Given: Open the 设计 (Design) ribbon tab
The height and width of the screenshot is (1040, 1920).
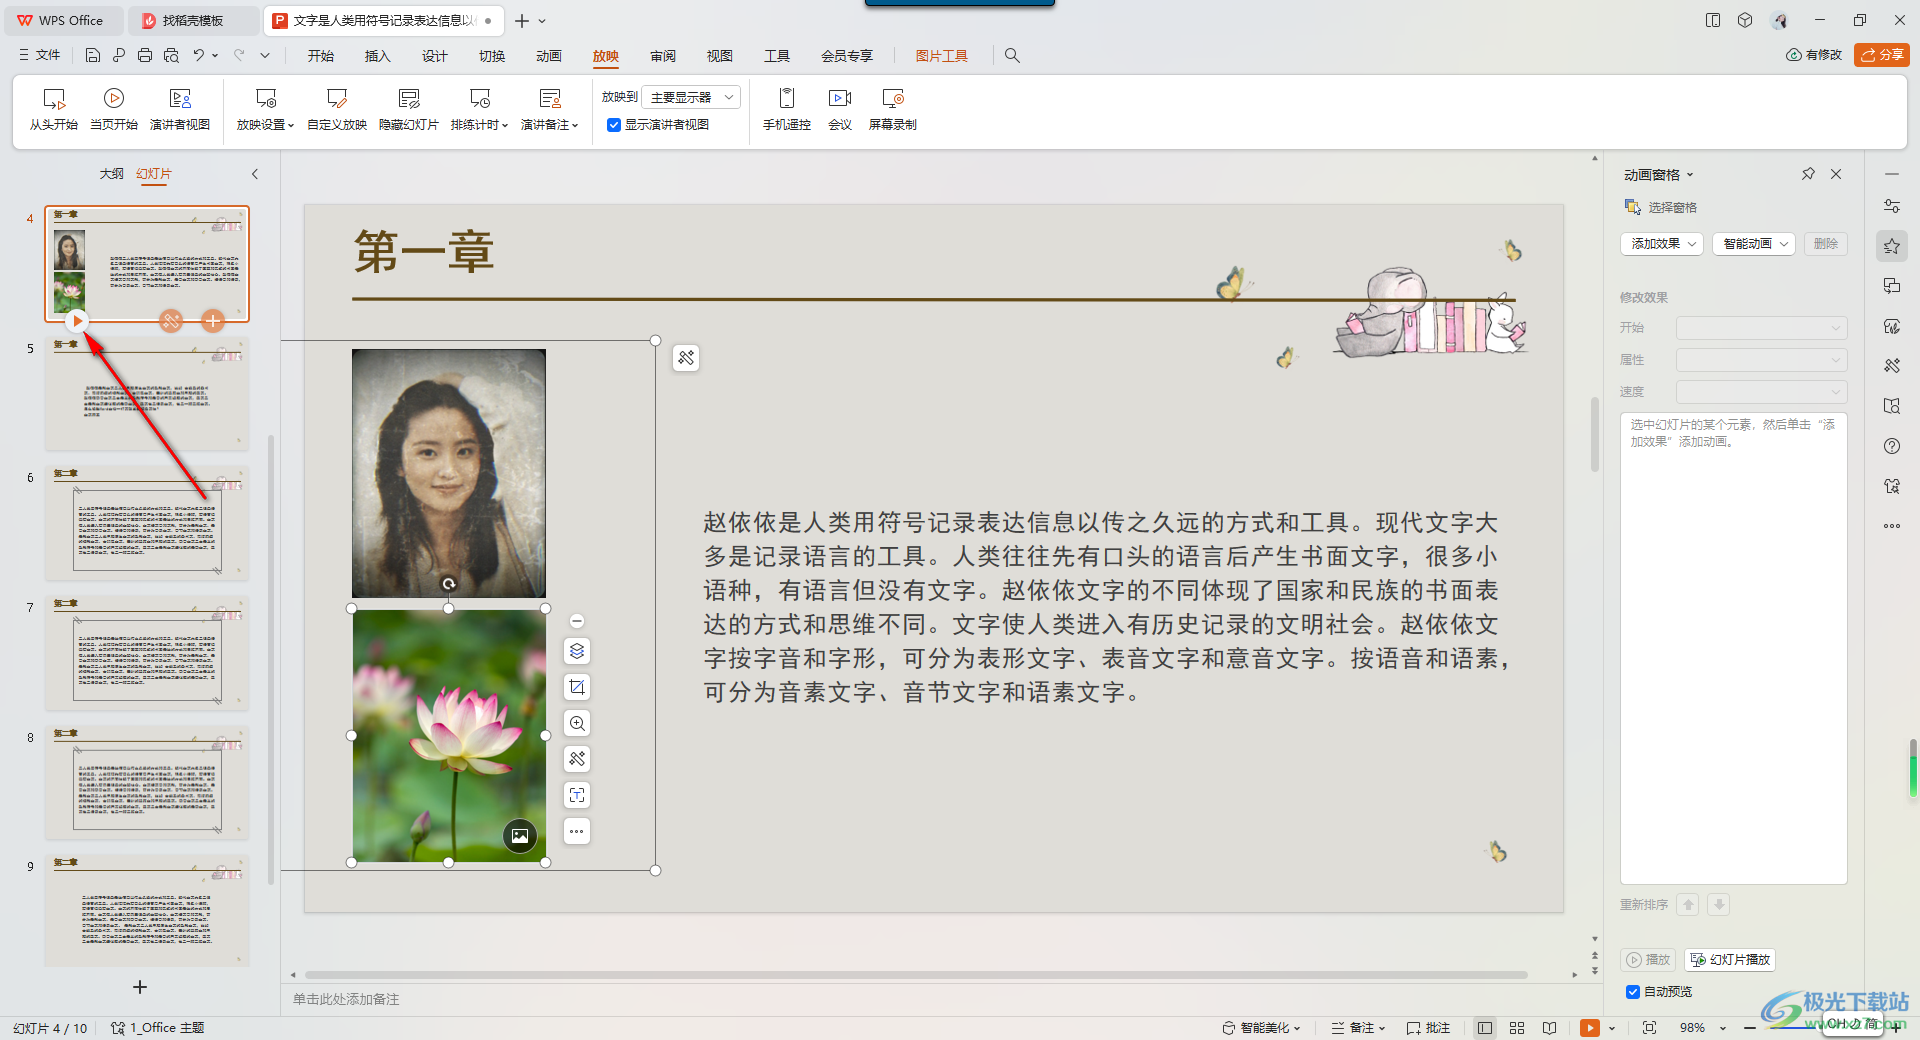Looking at the screenshot, I should [435, 56].
